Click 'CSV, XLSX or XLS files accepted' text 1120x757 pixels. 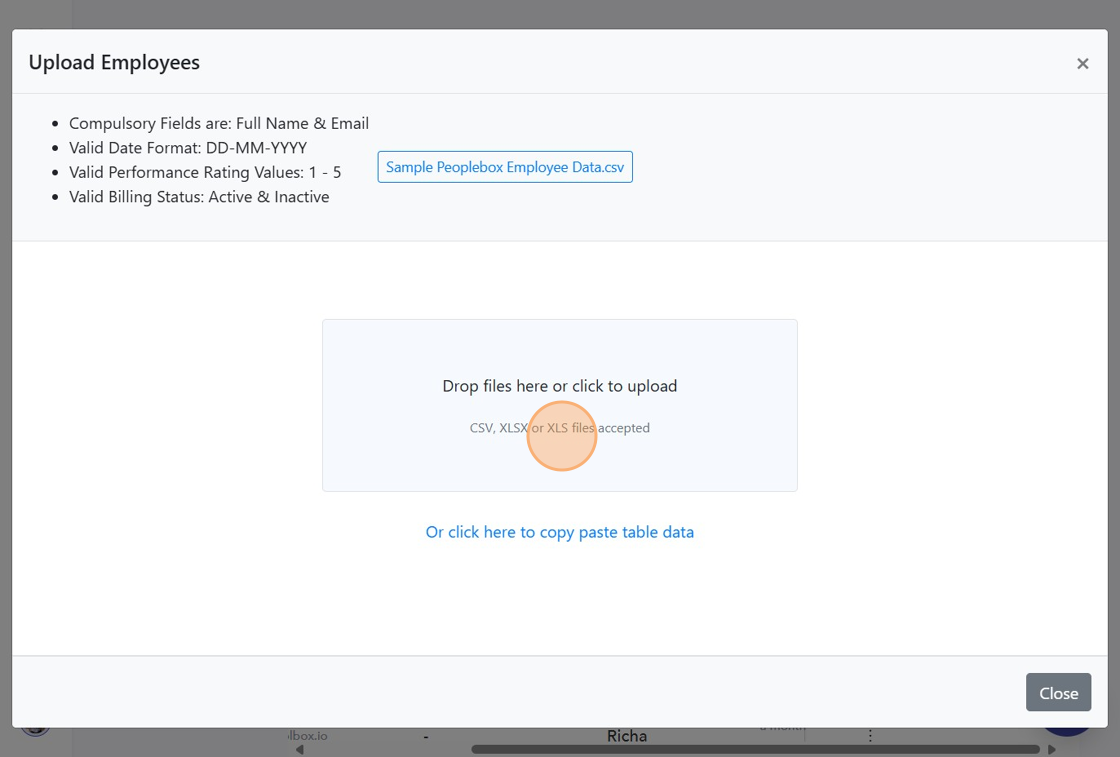coord(559,428)
